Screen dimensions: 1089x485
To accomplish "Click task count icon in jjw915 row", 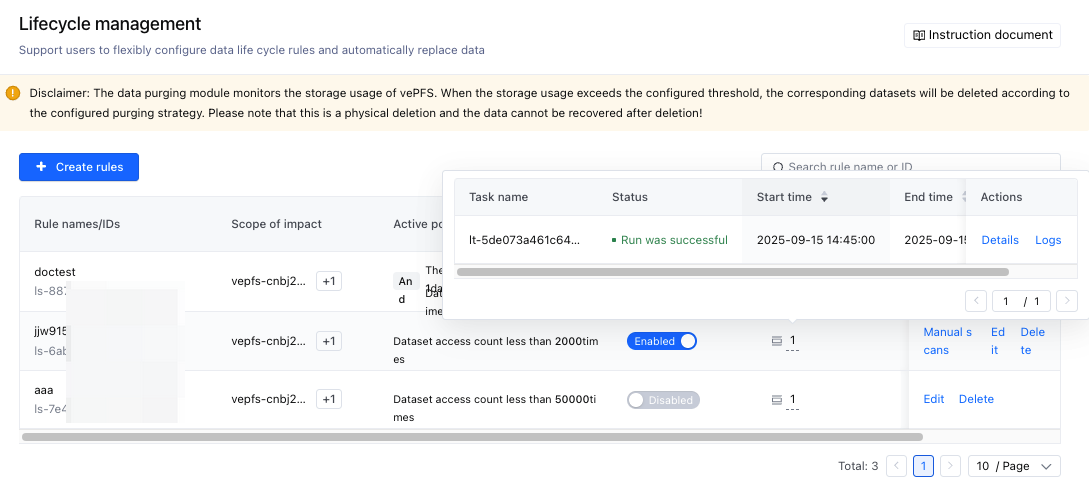I will 777,340.
